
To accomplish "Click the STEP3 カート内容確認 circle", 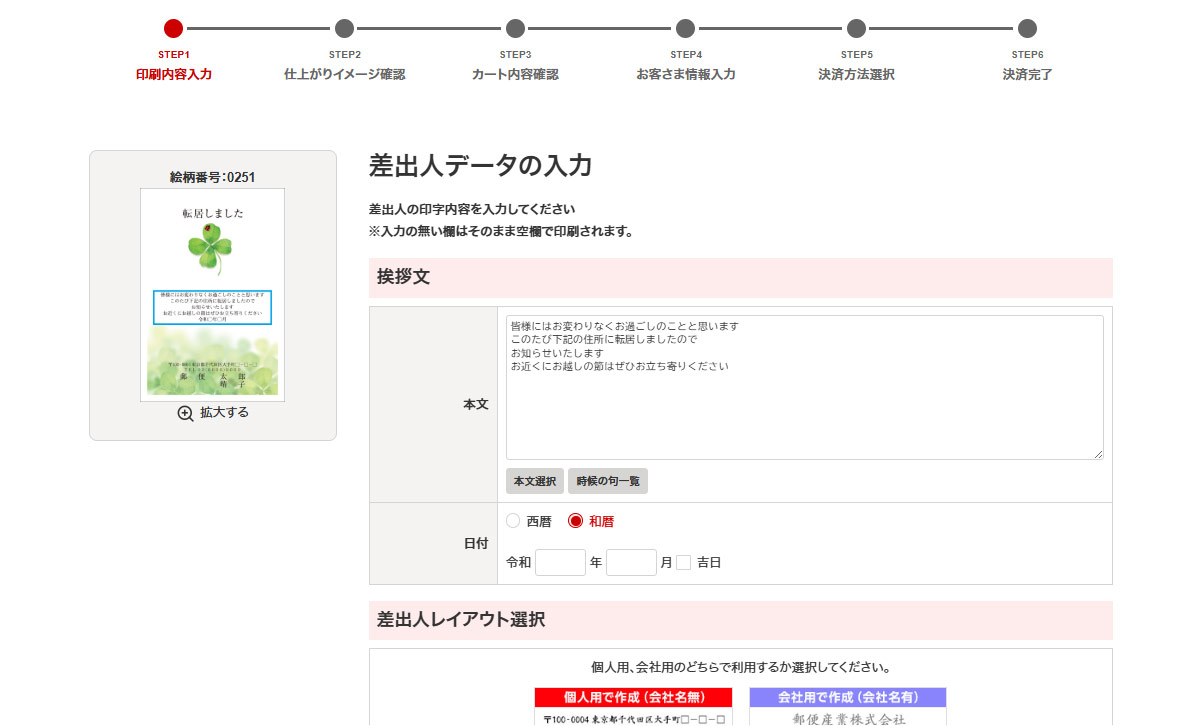I will pyautogui.click(x=515, y=29).
